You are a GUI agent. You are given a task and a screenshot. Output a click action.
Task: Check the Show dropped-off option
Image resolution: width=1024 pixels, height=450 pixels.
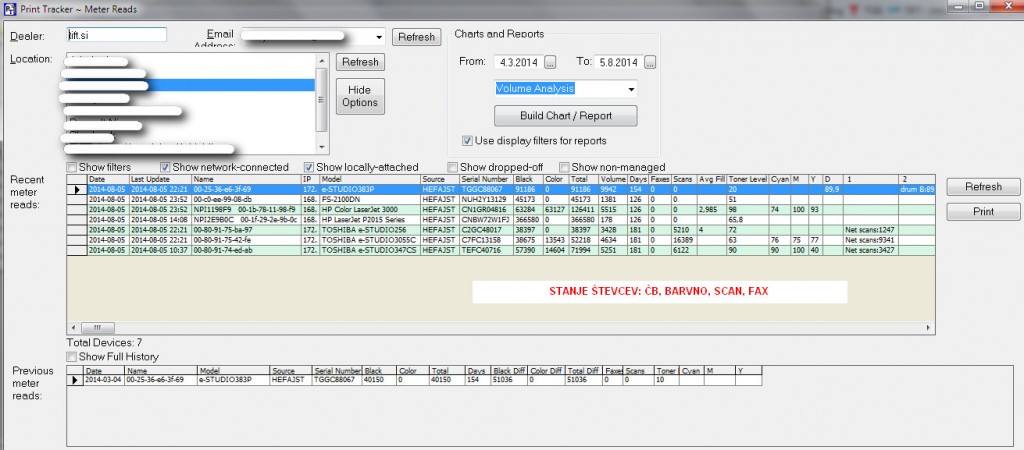click(453, 167)
